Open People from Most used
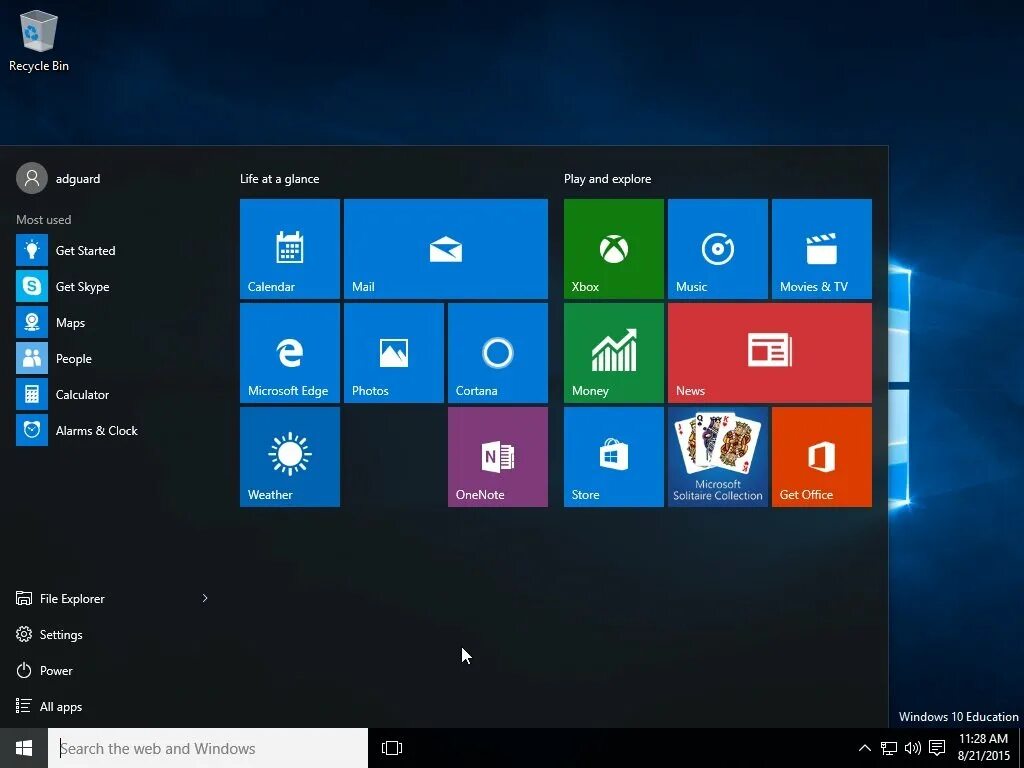 click(111, 359)
